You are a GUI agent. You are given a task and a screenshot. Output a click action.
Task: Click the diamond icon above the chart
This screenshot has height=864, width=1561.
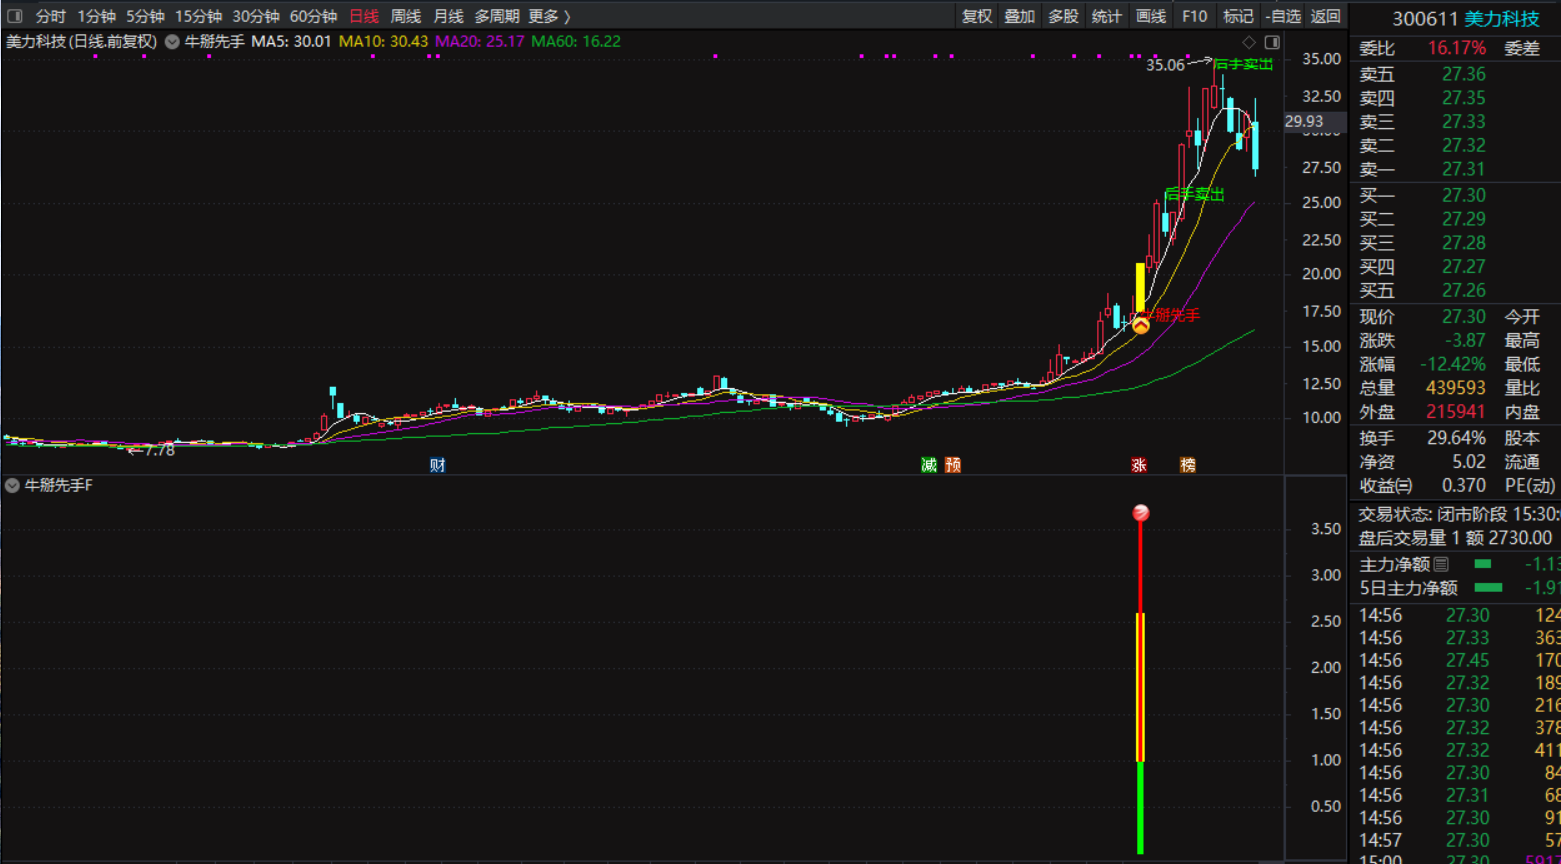pyautogui.click(x=1248, y=42)
